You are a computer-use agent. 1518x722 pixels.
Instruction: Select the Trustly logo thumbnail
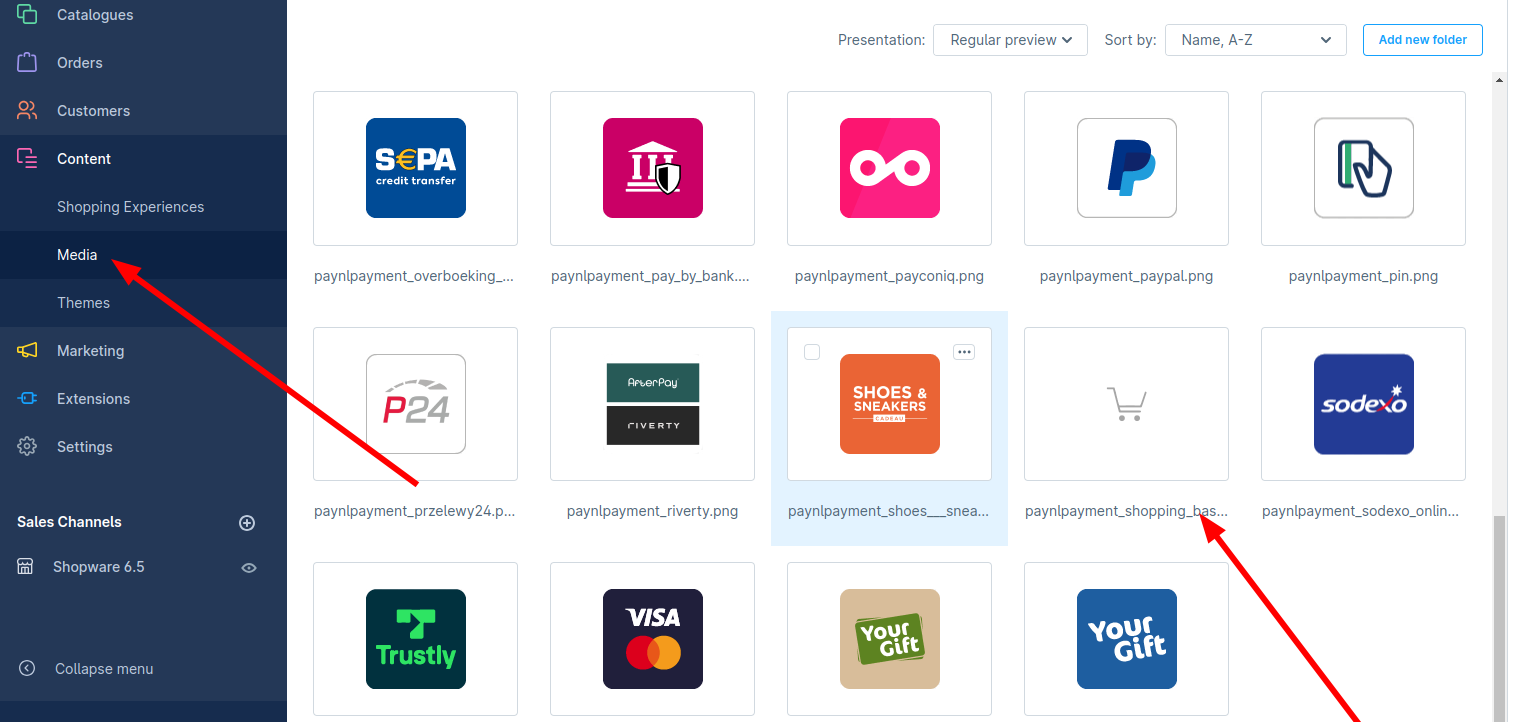tap(415, 639)
